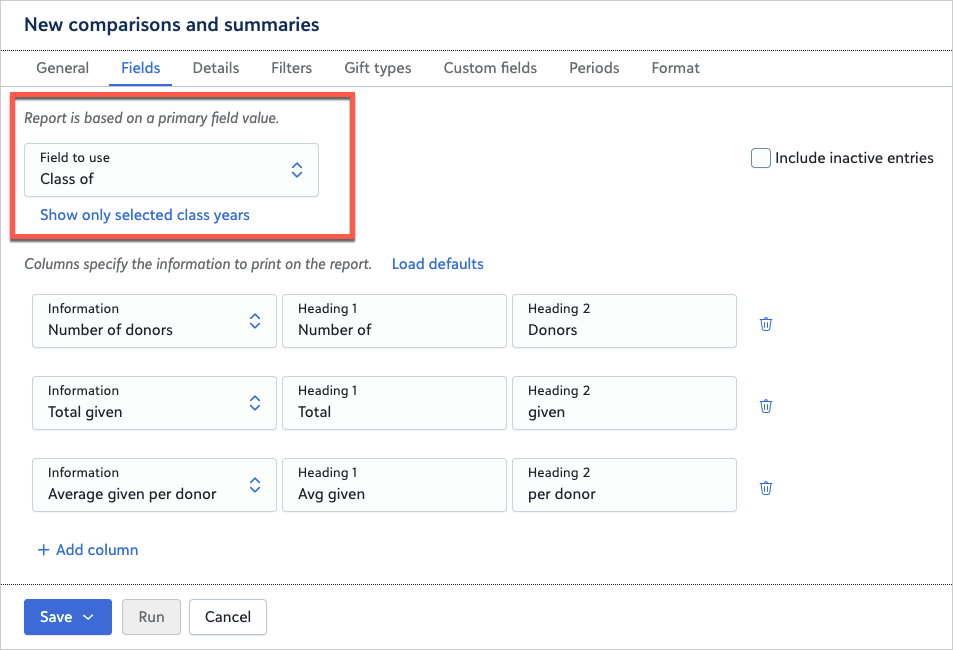Screen dimensions: 953x650
Task: Switch to the Format tab
Action: (675, 68)
